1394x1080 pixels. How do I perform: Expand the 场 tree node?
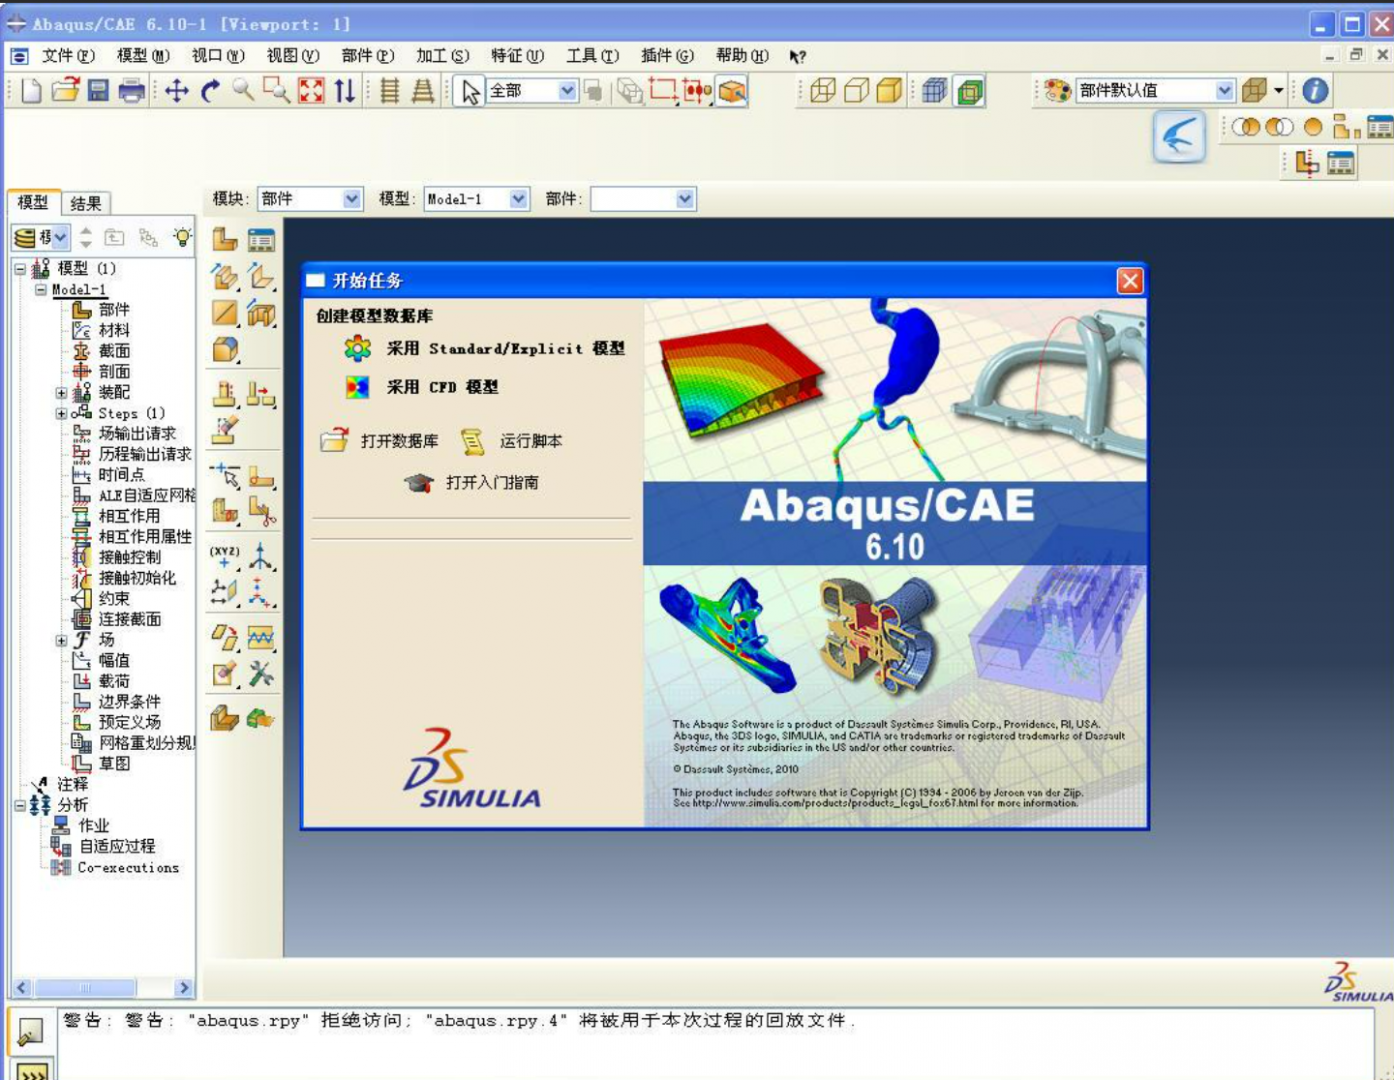coord(61,640)
